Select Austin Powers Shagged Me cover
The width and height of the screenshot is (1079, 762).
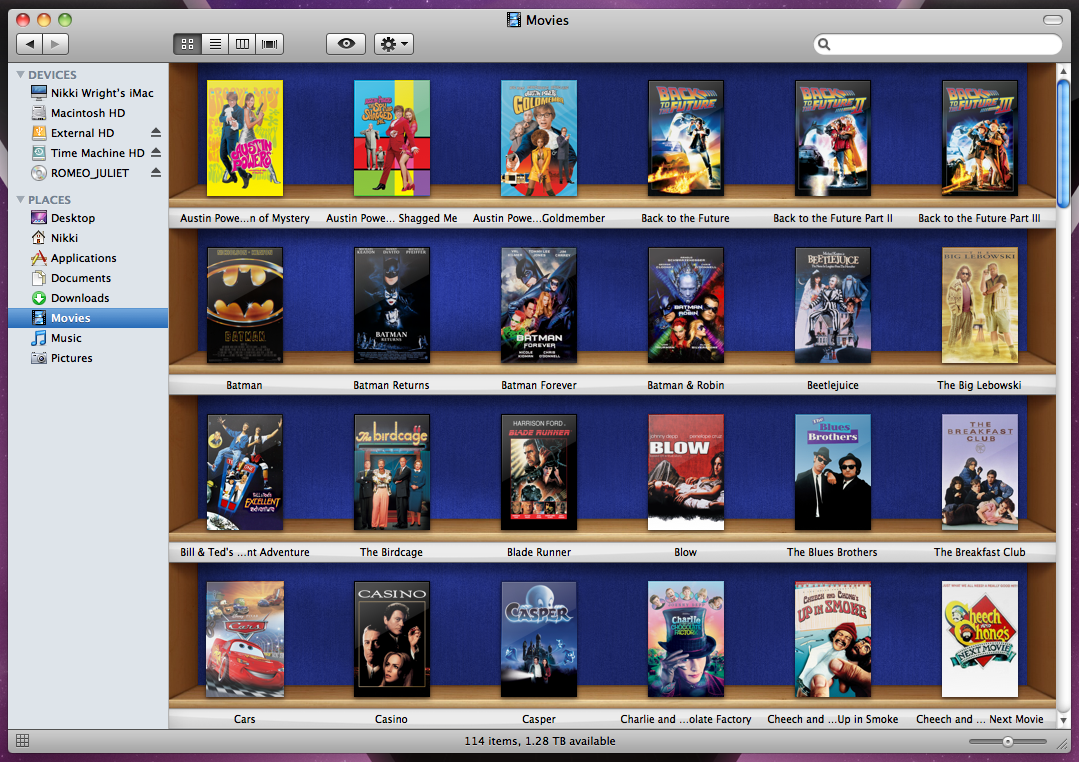392,138
